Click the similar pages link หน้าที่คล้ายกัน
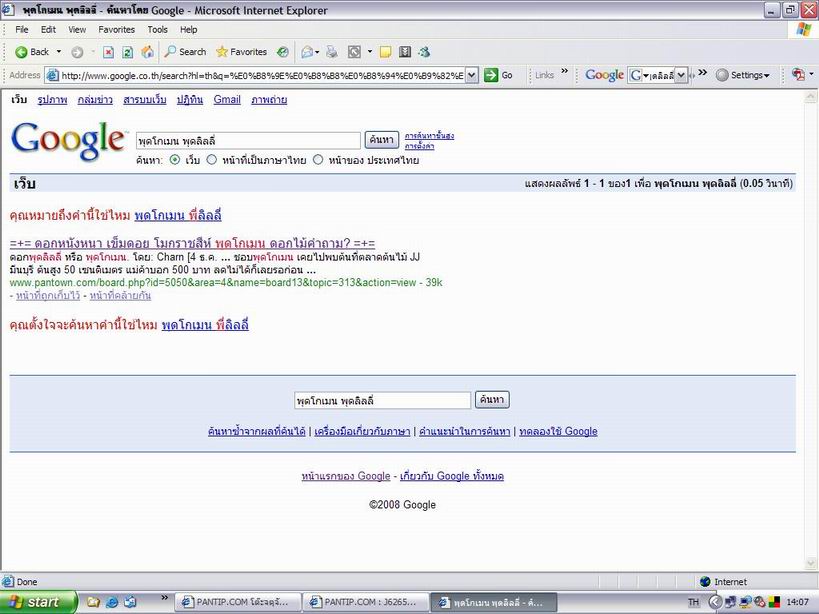 click(120, 296)
